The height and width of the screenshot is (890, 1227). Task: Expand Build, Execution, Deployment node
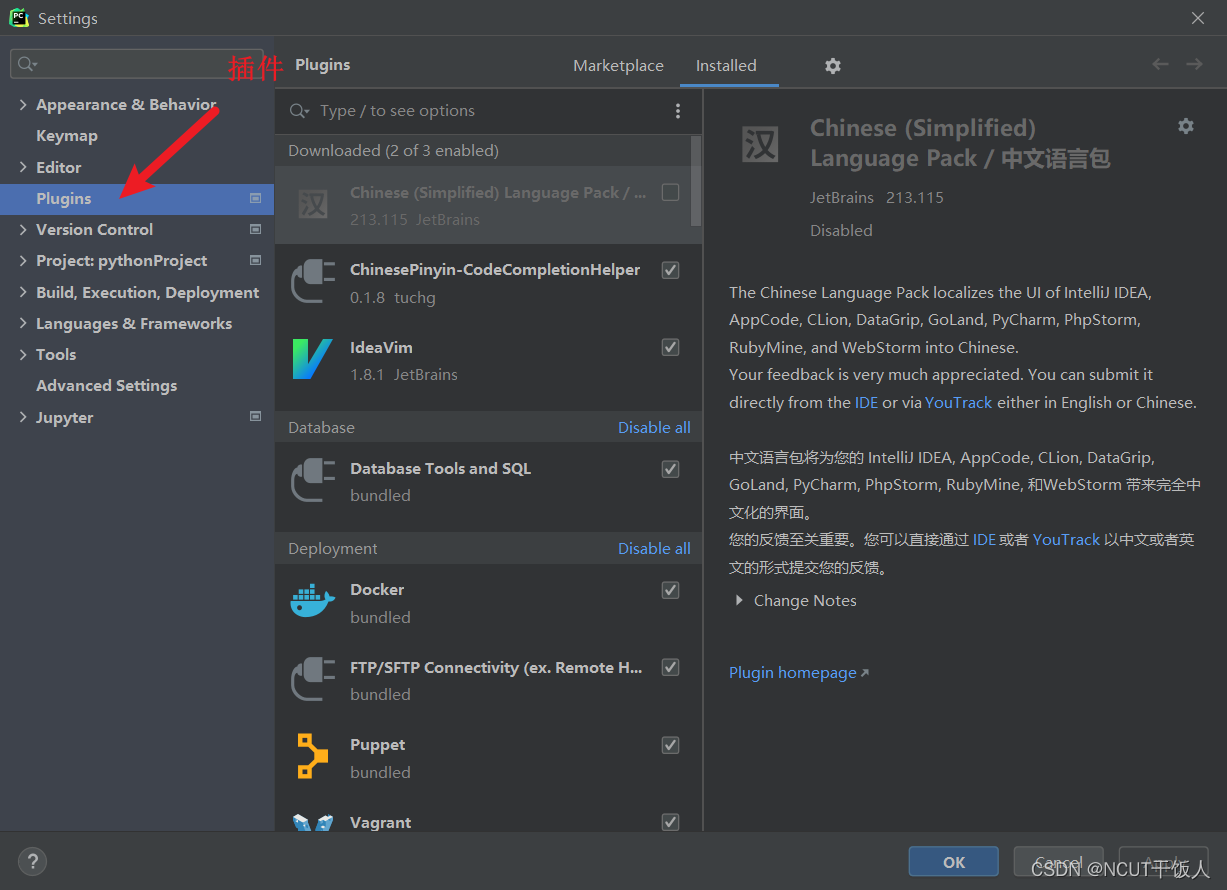(x=23, y=292)
